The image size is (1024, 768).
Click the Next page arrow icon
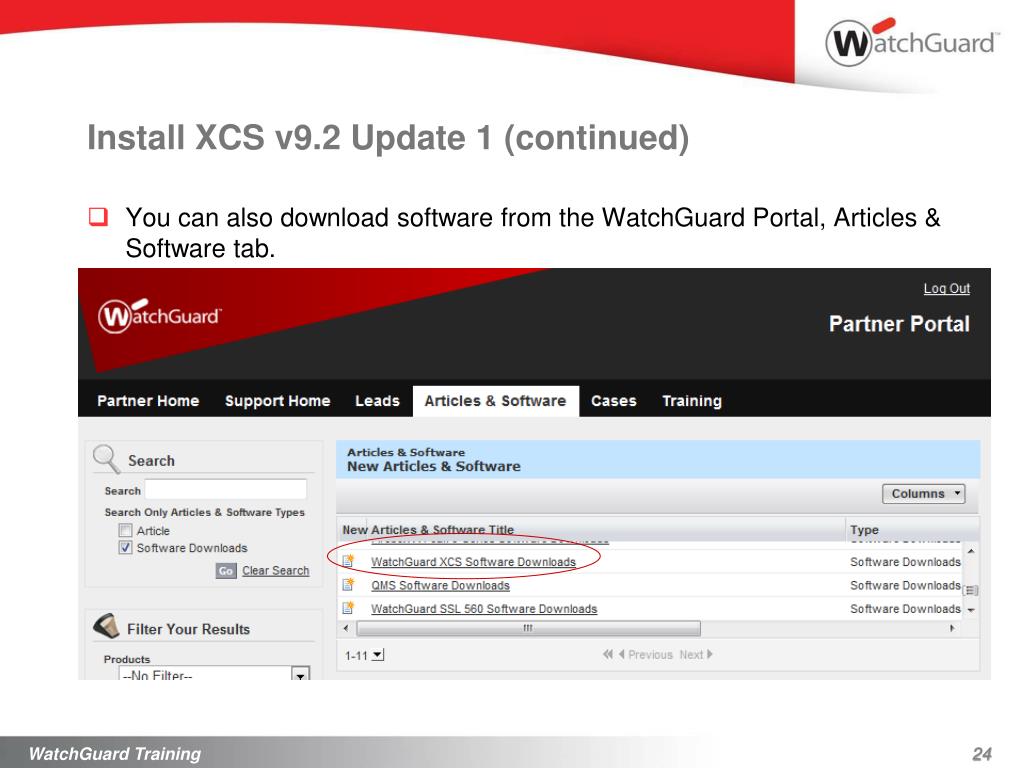click(710, 654)
